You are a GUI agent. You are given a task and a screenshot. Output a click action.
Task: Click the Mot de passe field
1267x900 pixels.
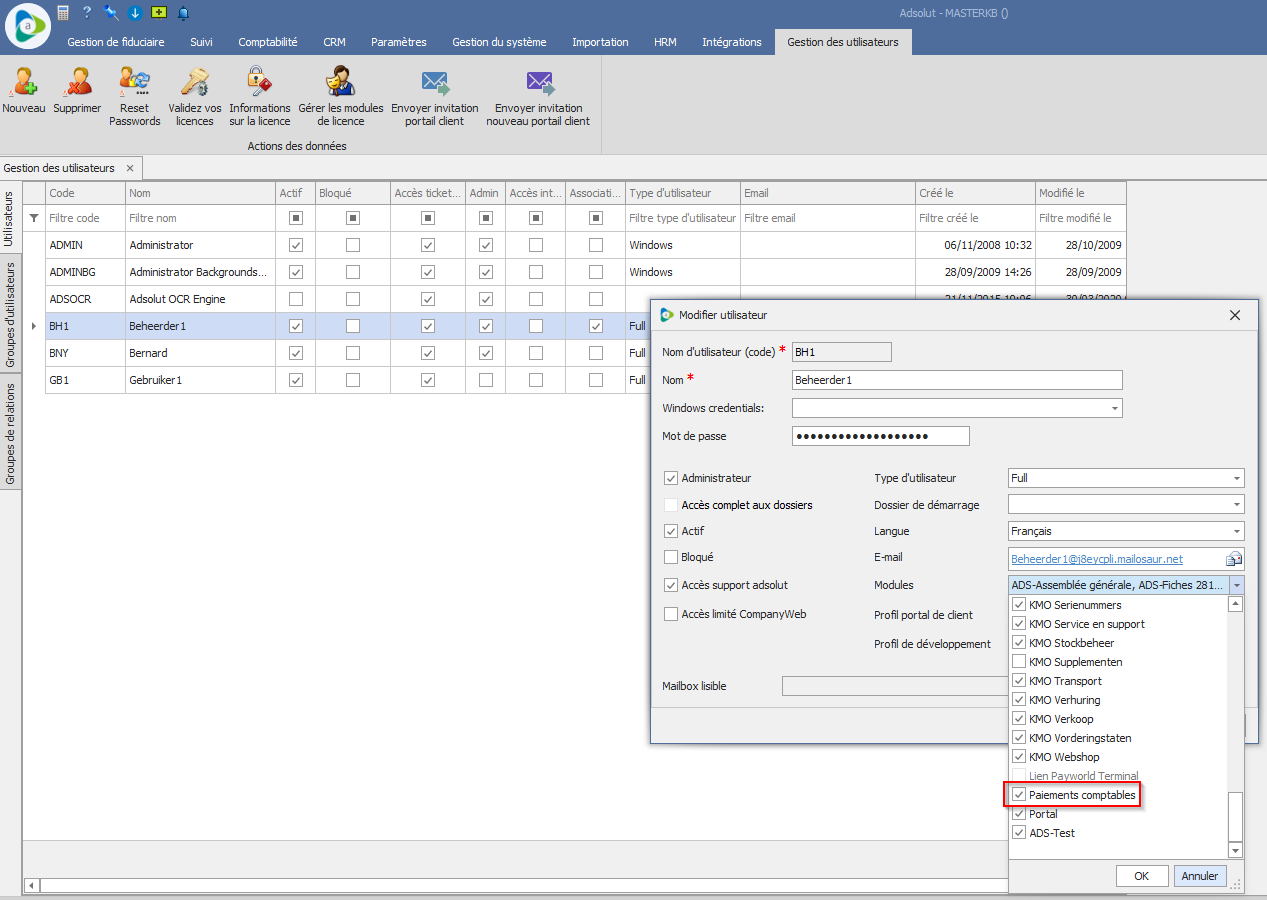click(x=881, y=436)
